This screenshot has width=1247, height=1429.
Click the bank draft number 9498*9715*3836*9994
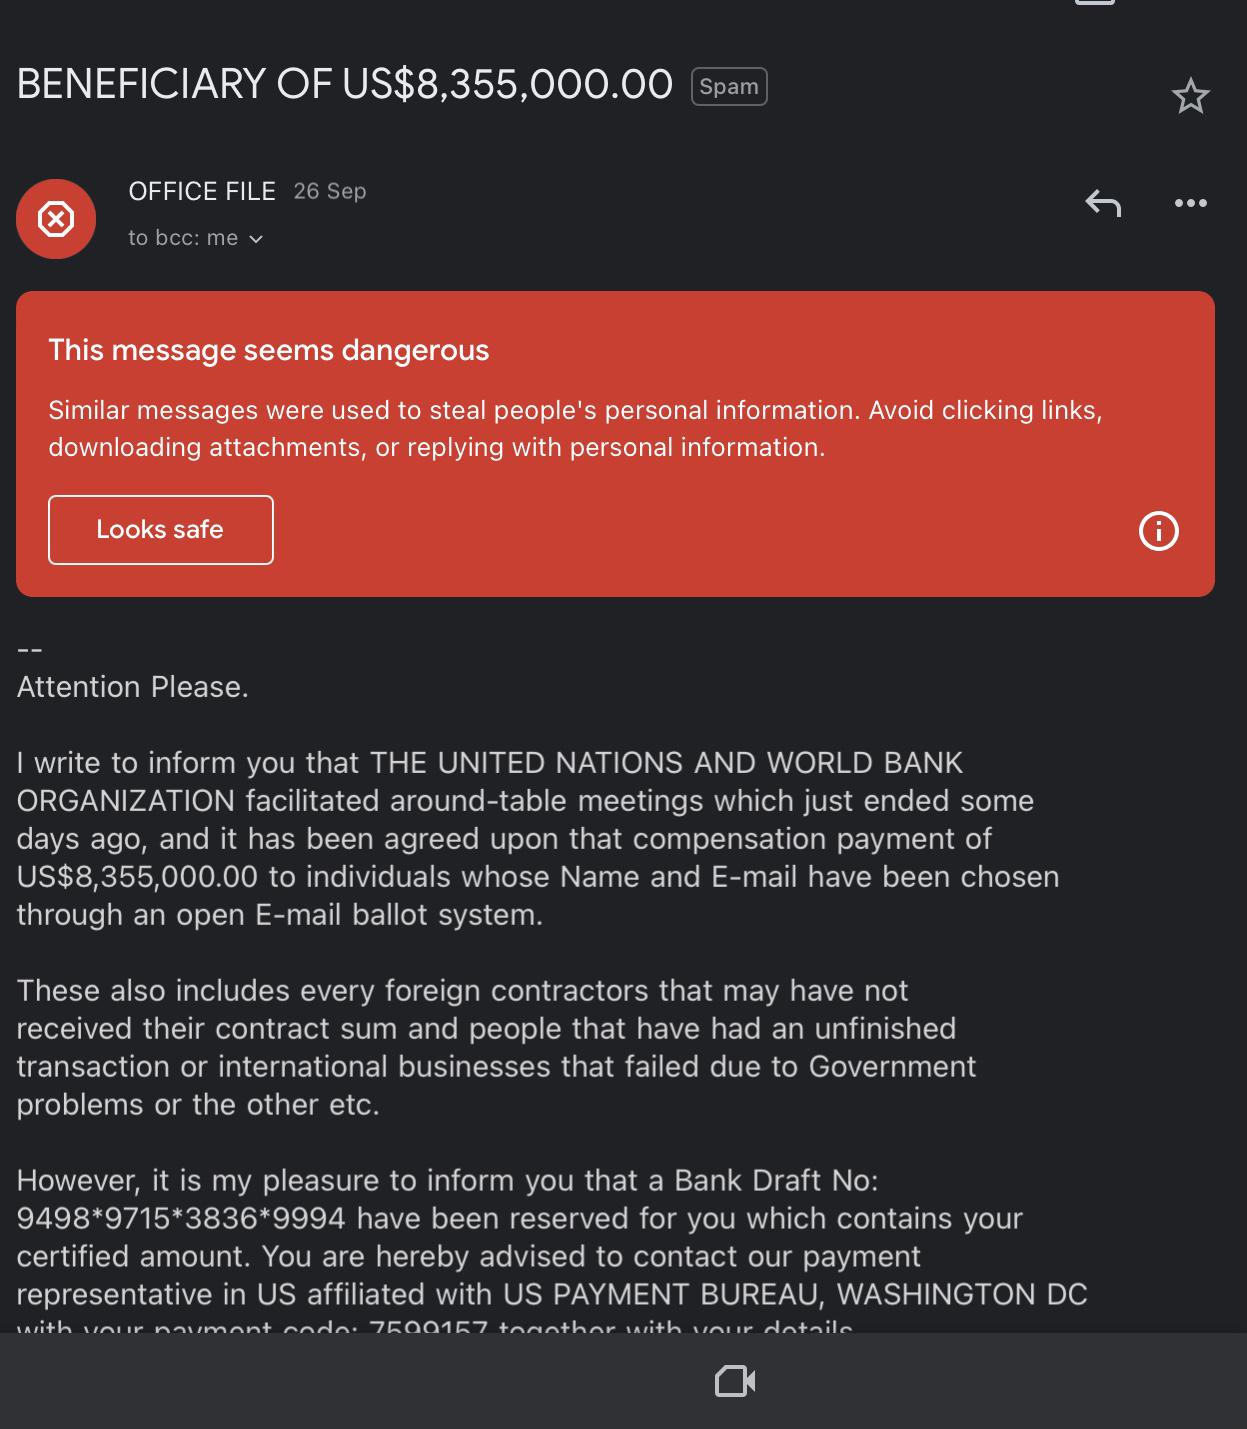pyautogui.click(x=181, y=1218)
